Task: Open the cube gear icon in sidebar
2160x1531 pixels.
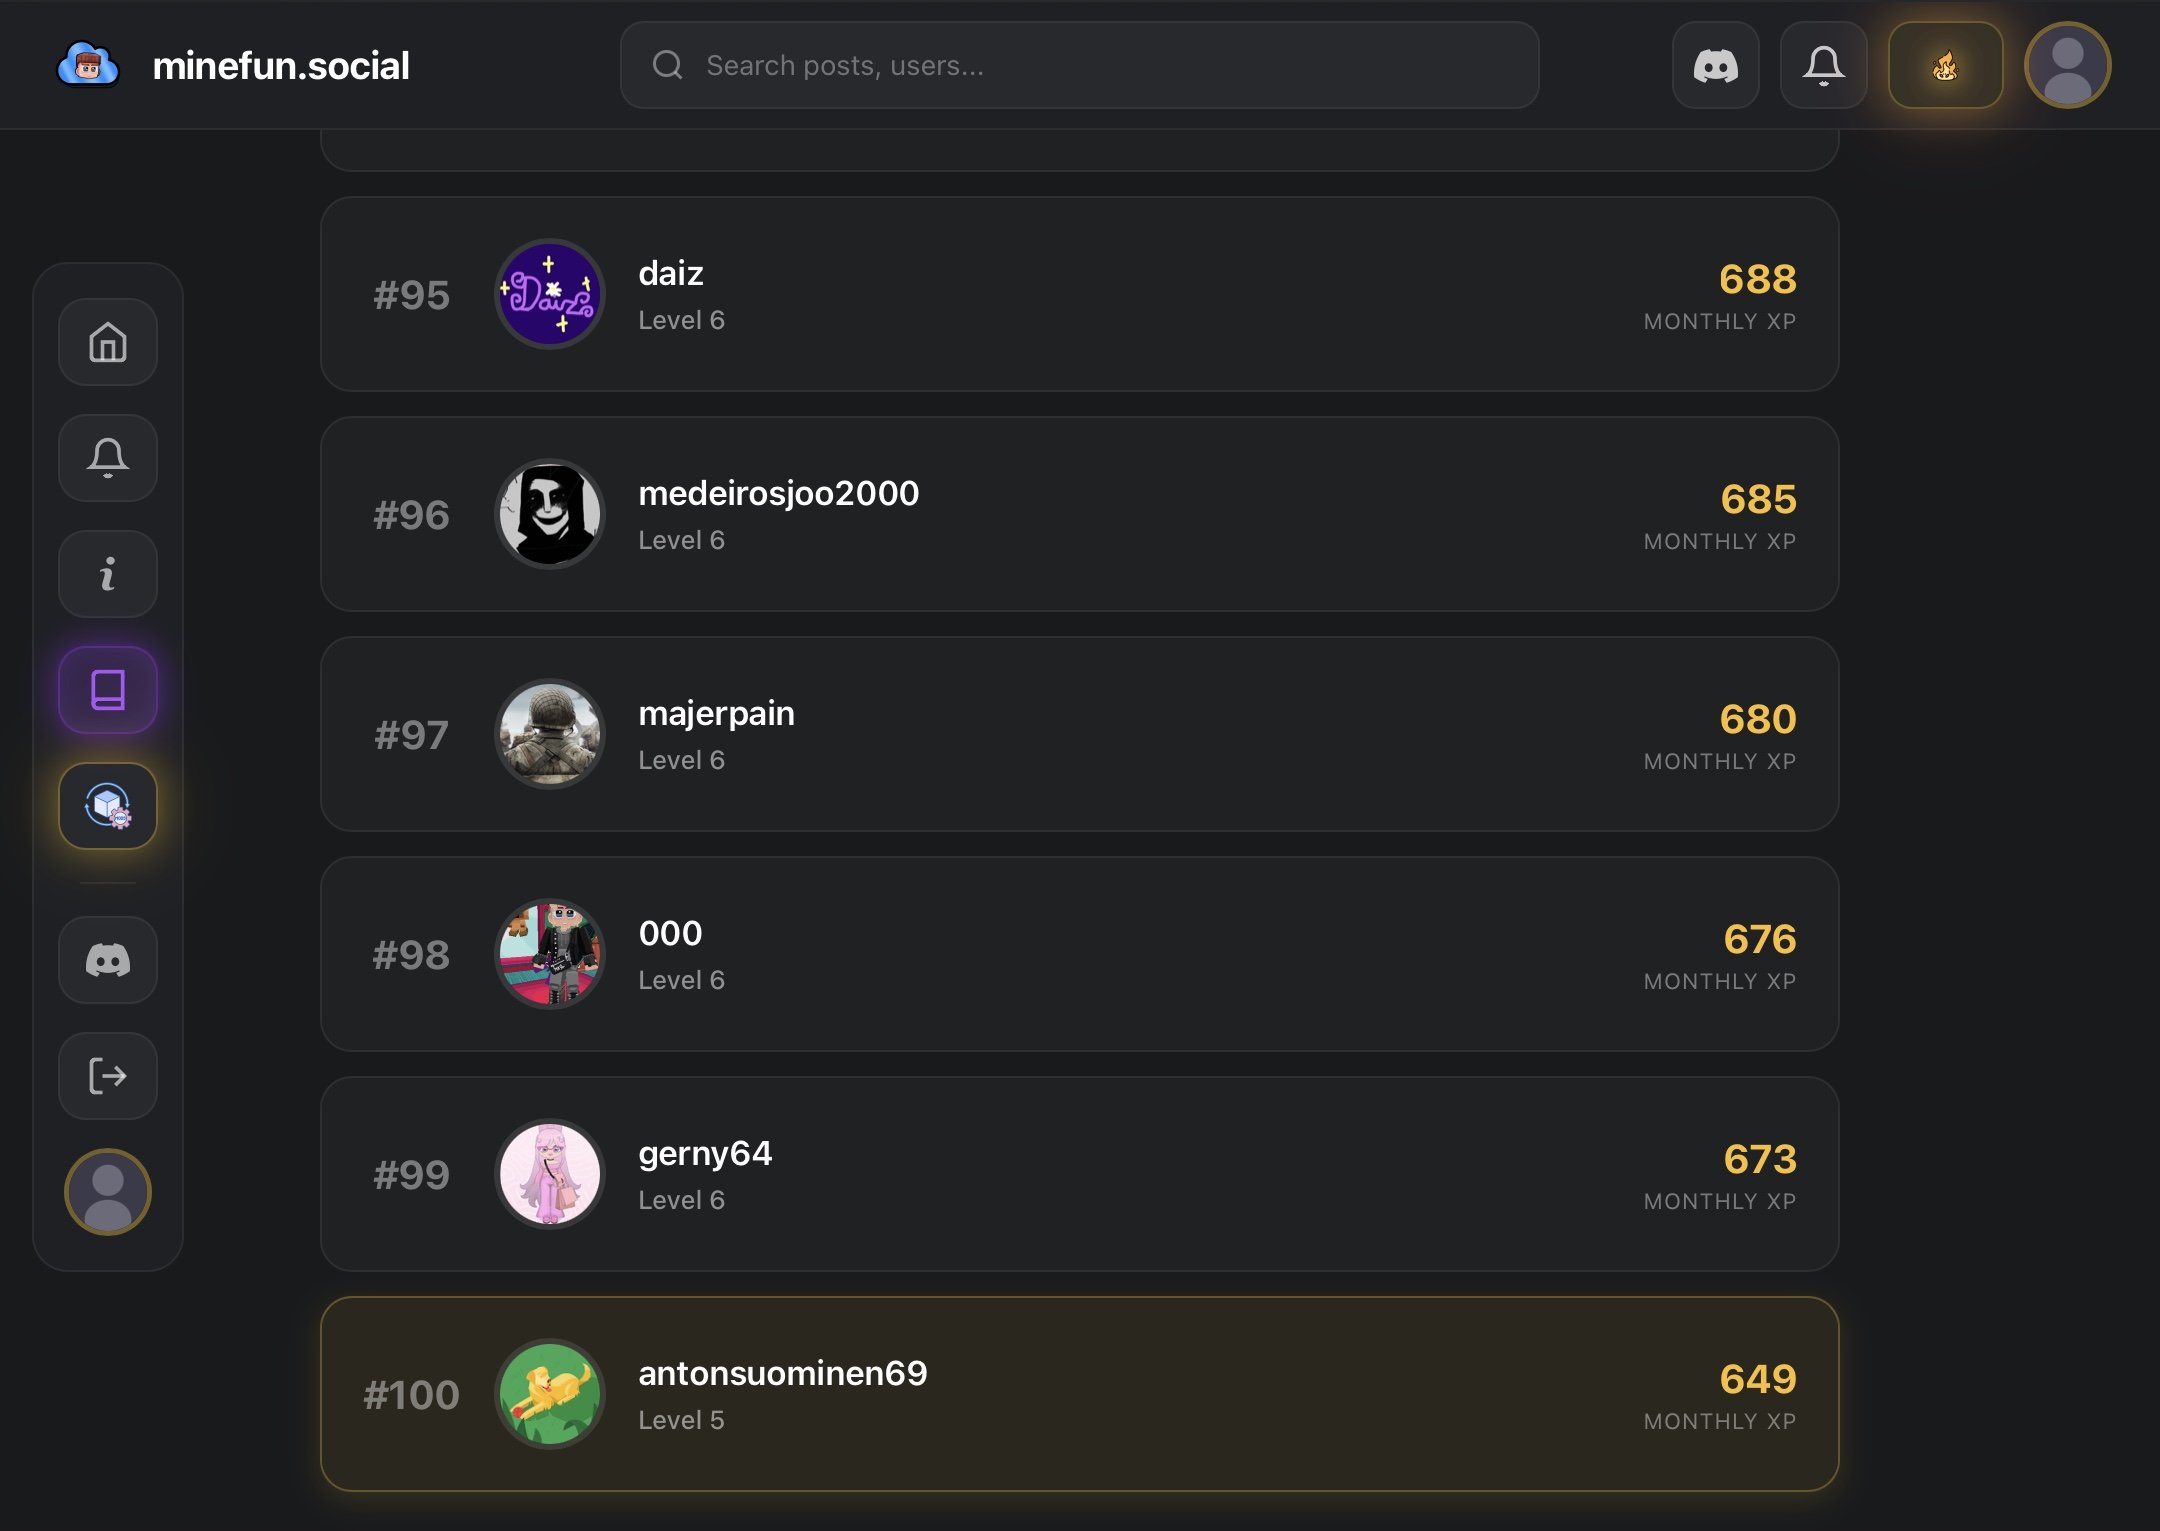Action: [108, 806]
